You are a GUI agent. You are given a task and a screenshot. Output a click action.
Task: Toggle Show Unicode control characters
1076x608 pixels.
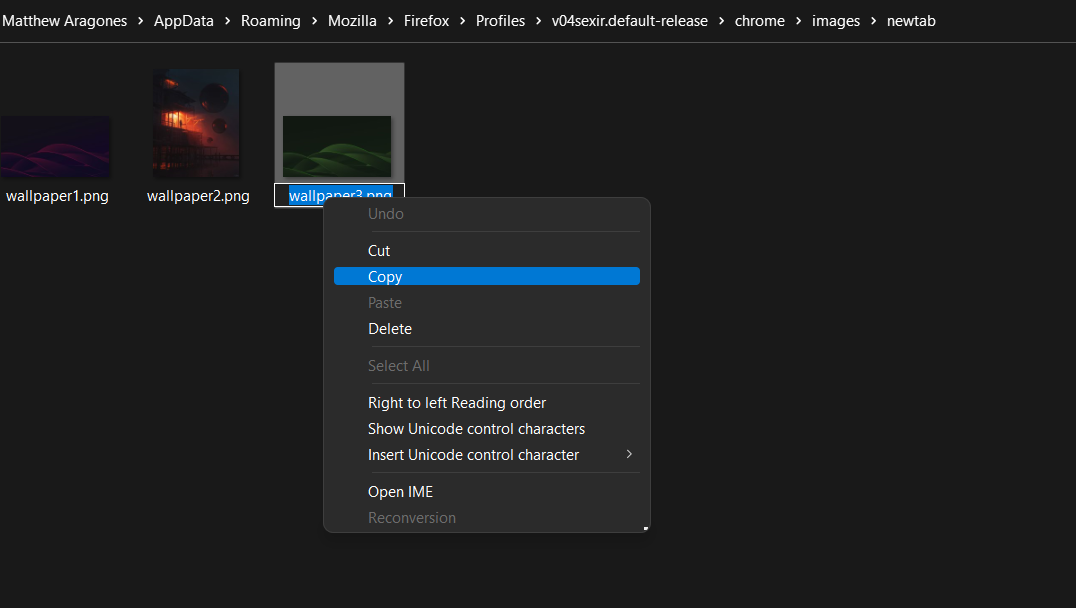(x=476, y=428)
